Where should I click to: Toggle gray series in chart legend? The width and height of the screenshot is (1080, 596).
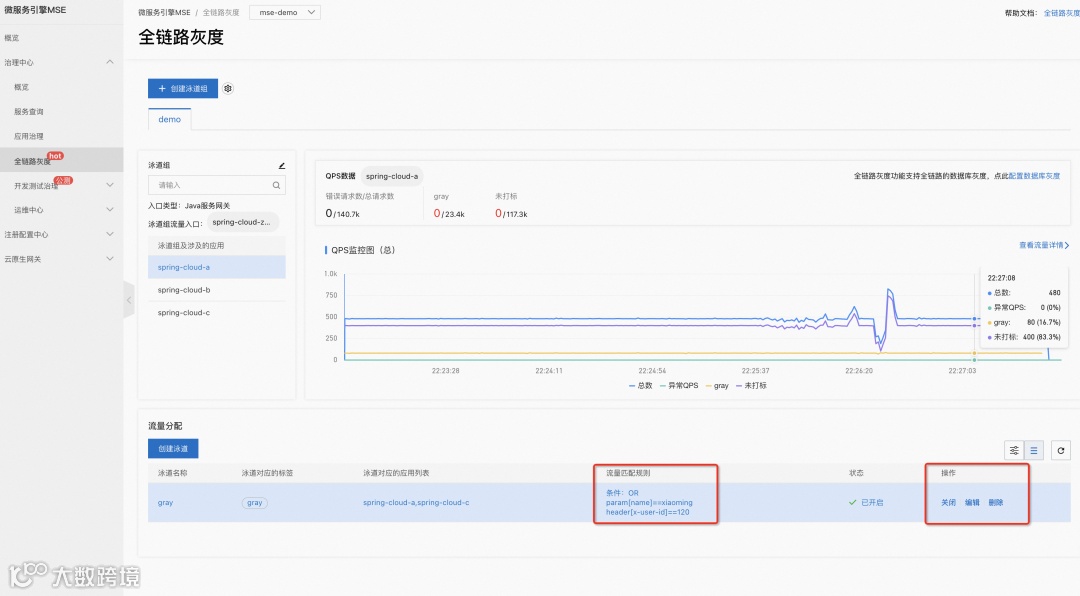pyautogui.click(x=716, y=386)
